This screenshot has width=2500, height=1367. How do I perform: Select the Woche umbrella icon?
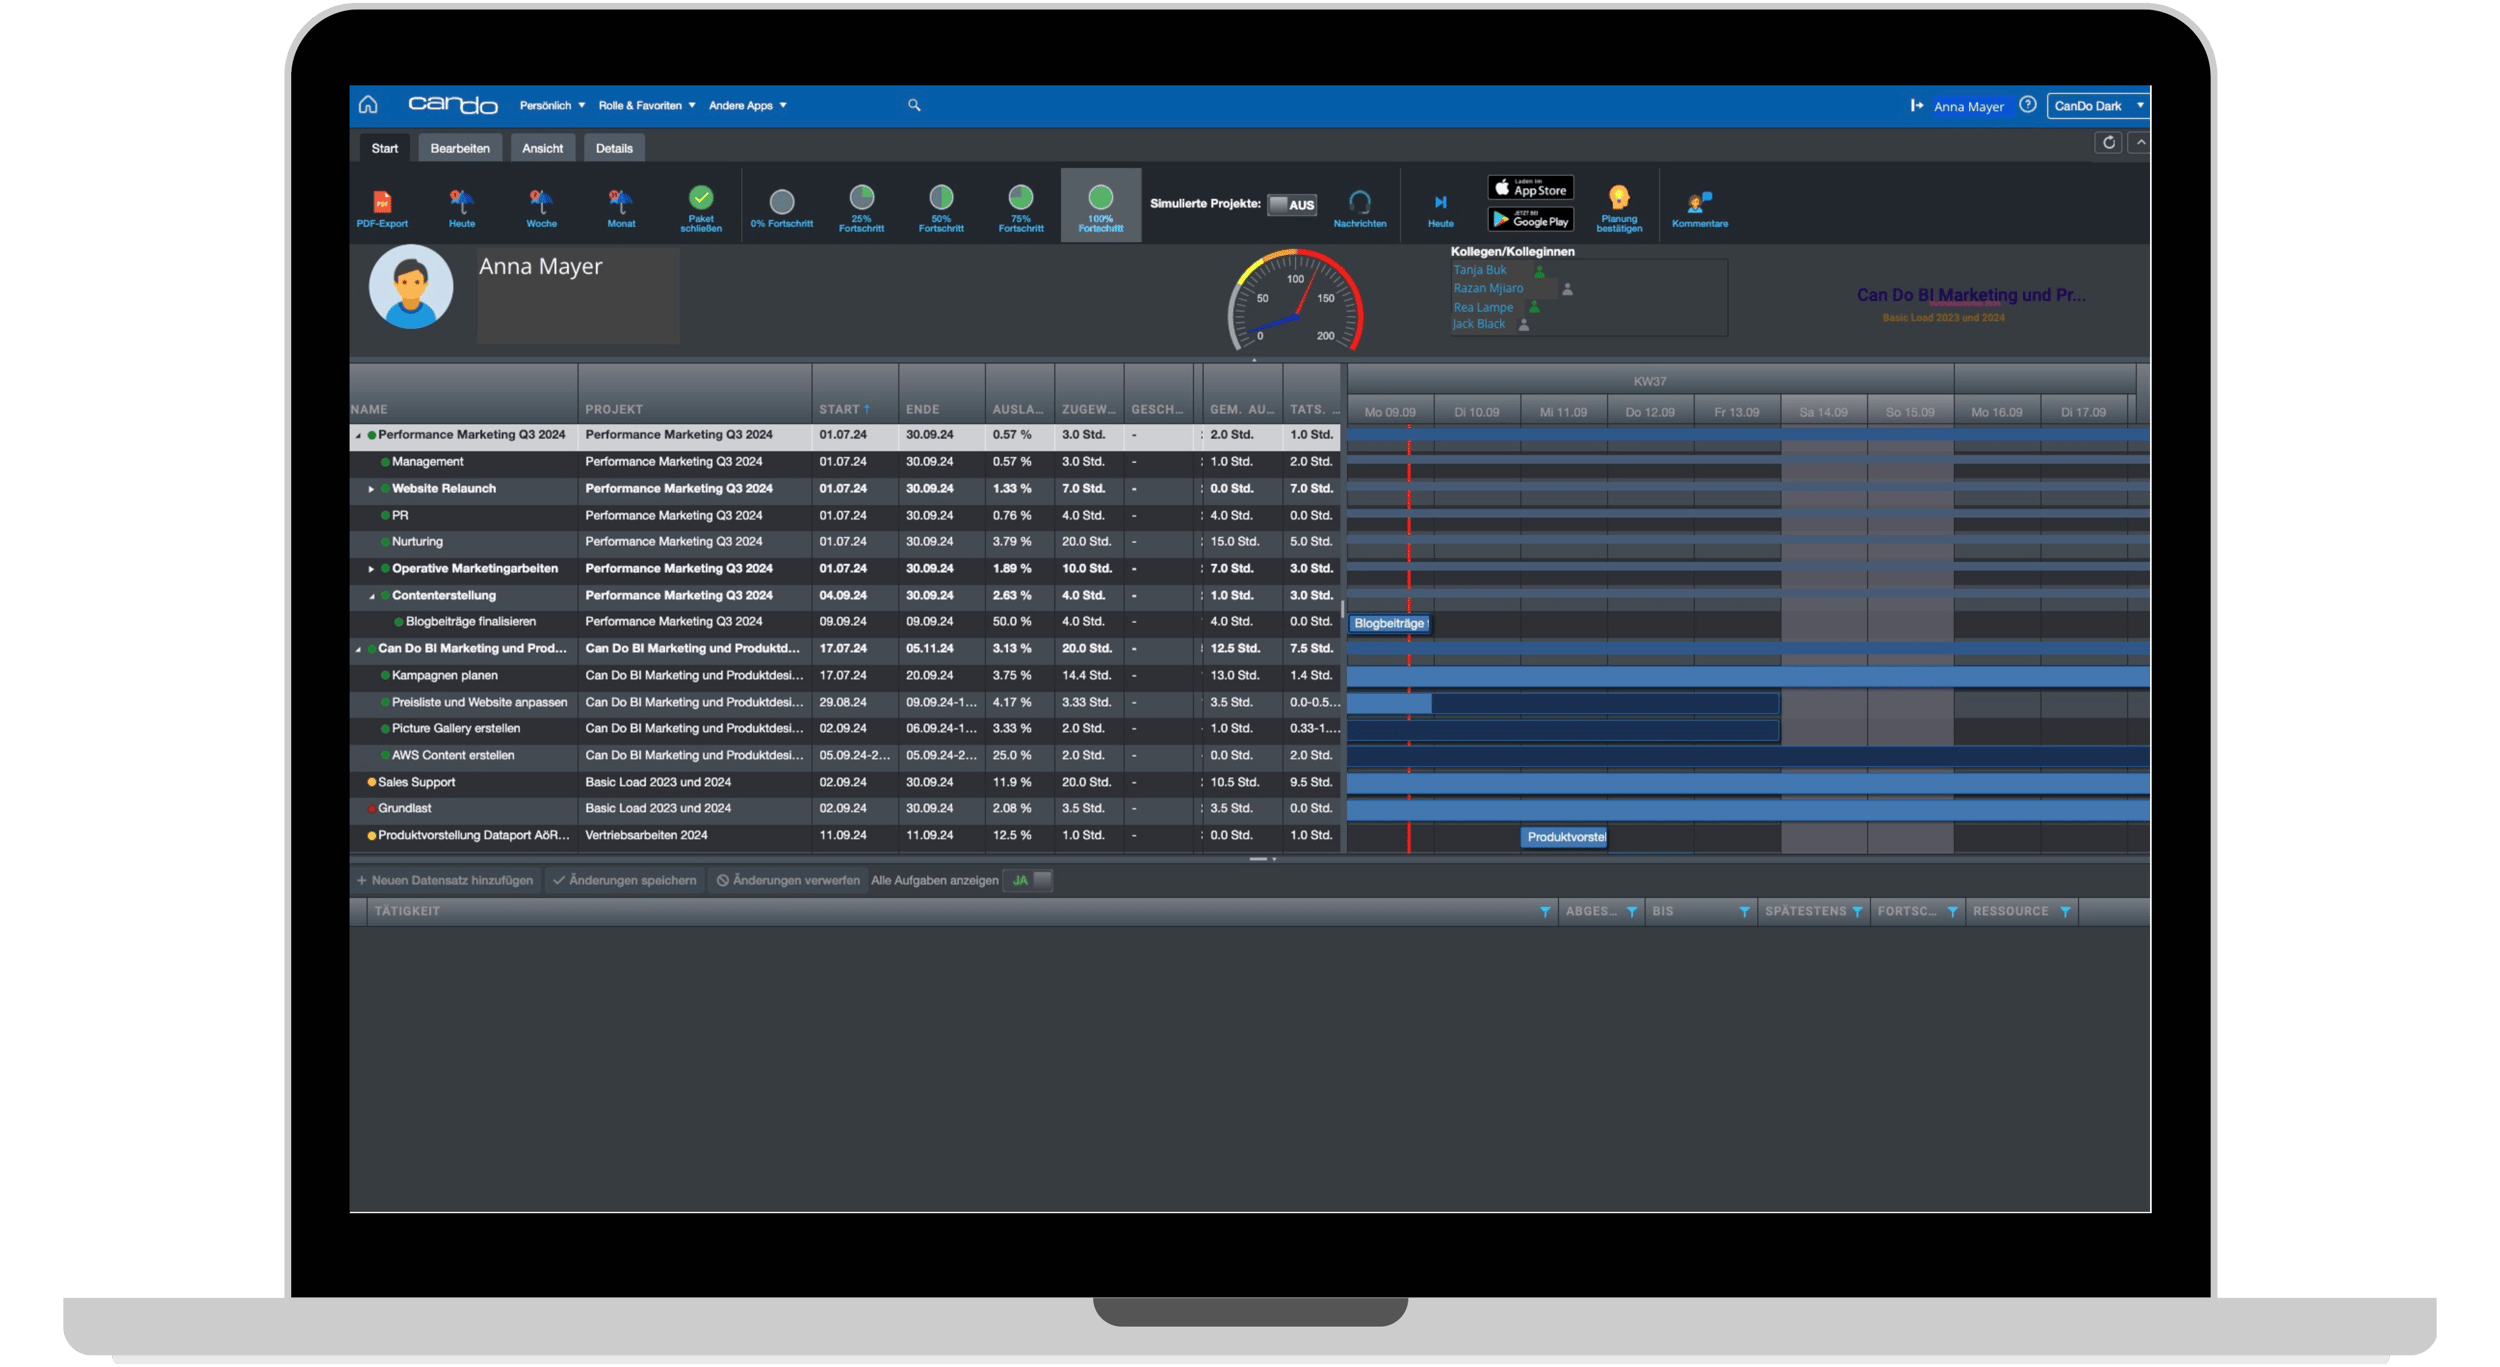click(541, 205)
